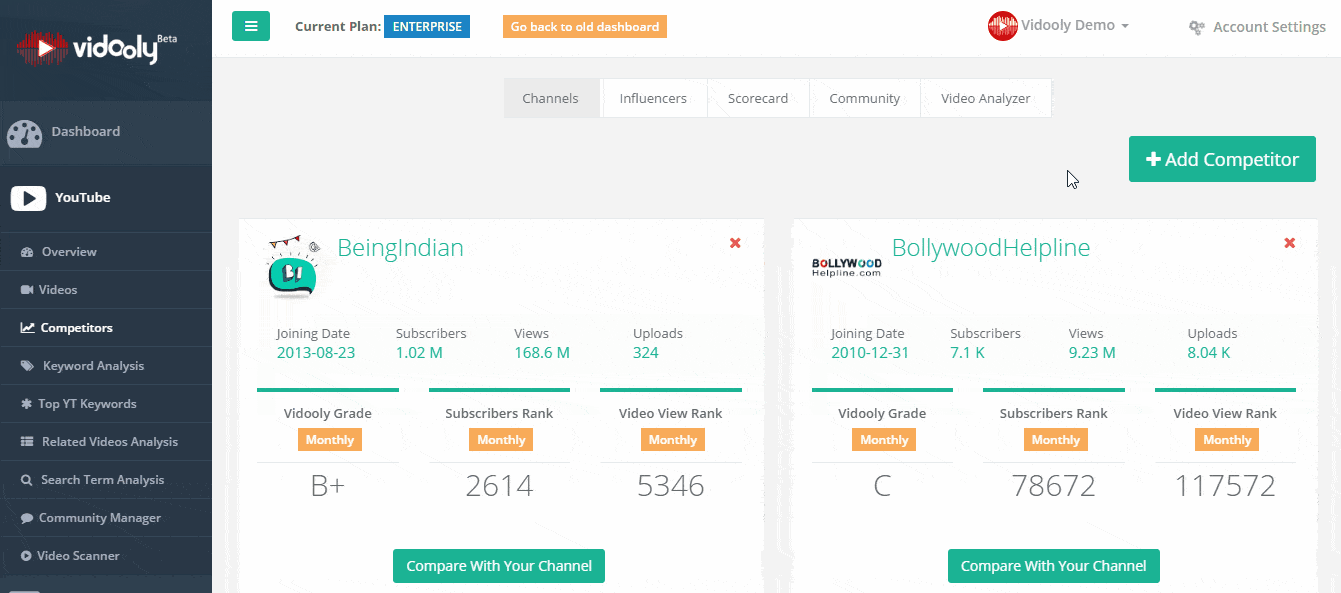
Task: Click the Dashboard gauge icon
Action: click(24, 133)
